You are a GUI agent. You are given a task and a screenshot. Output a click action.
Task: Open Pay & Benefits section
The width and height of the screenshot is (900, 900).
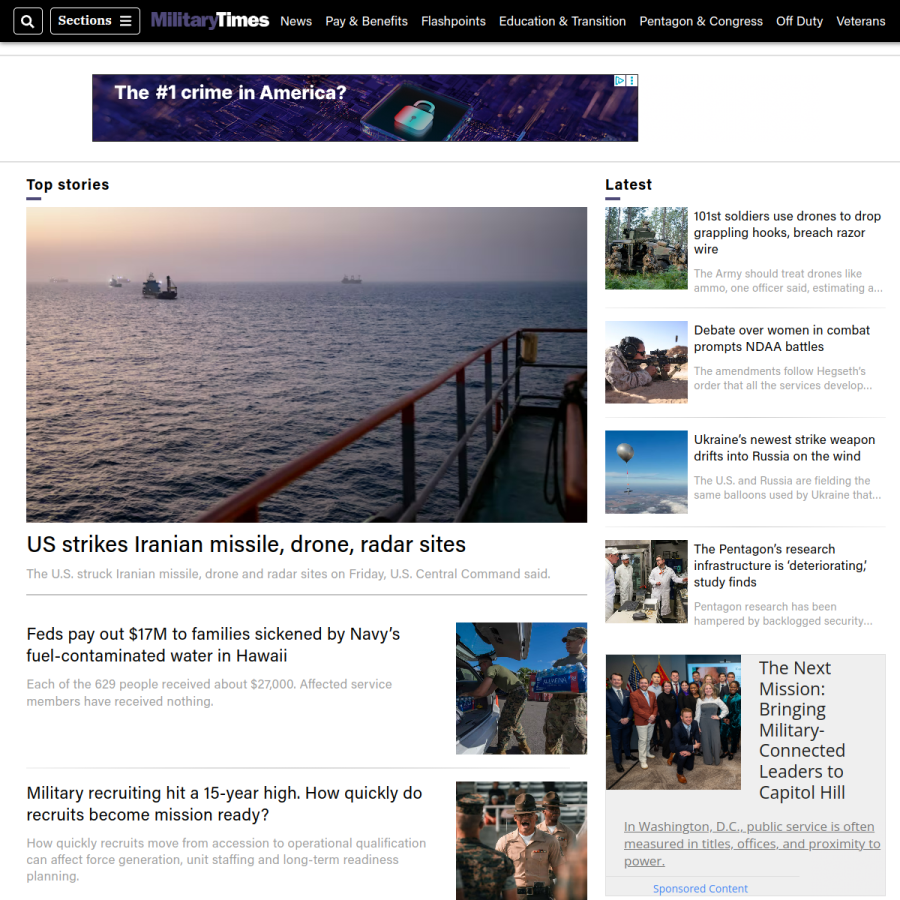coord(366,21)
